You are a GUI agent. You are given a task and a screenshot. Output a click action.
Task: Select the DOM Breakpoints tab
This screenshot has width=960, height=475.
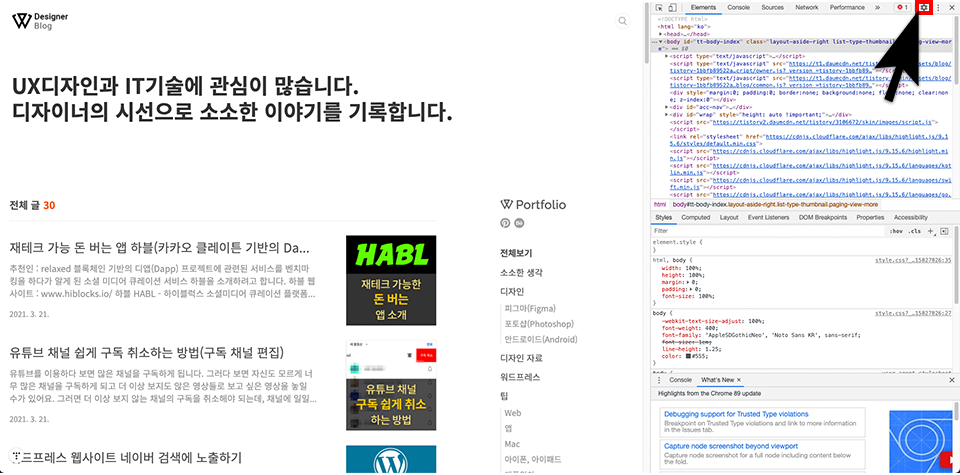coord(823,218)
